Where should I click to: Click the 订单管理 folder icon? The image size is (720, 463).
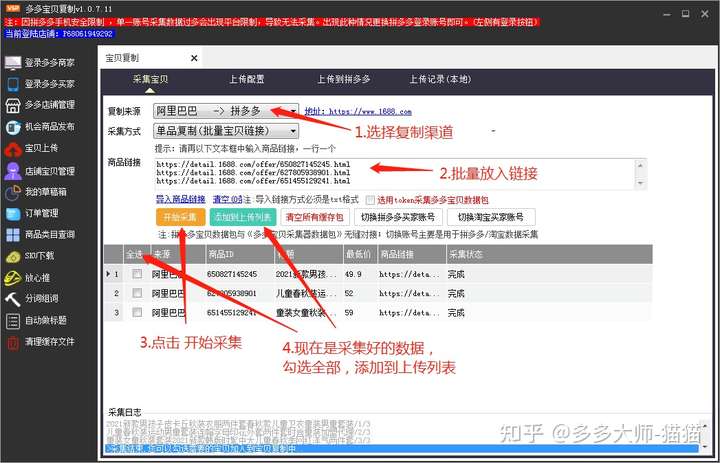pos(13,214)
